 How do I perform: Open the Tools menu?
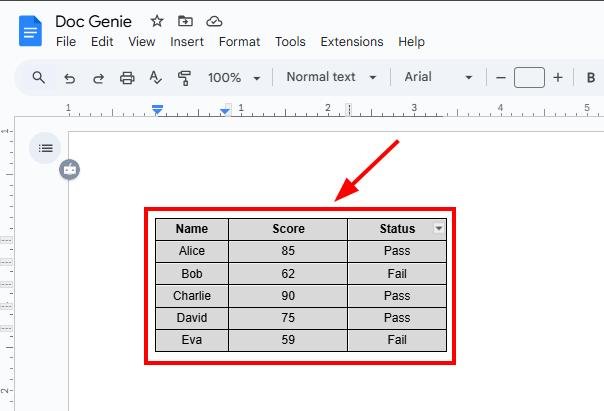290,42
